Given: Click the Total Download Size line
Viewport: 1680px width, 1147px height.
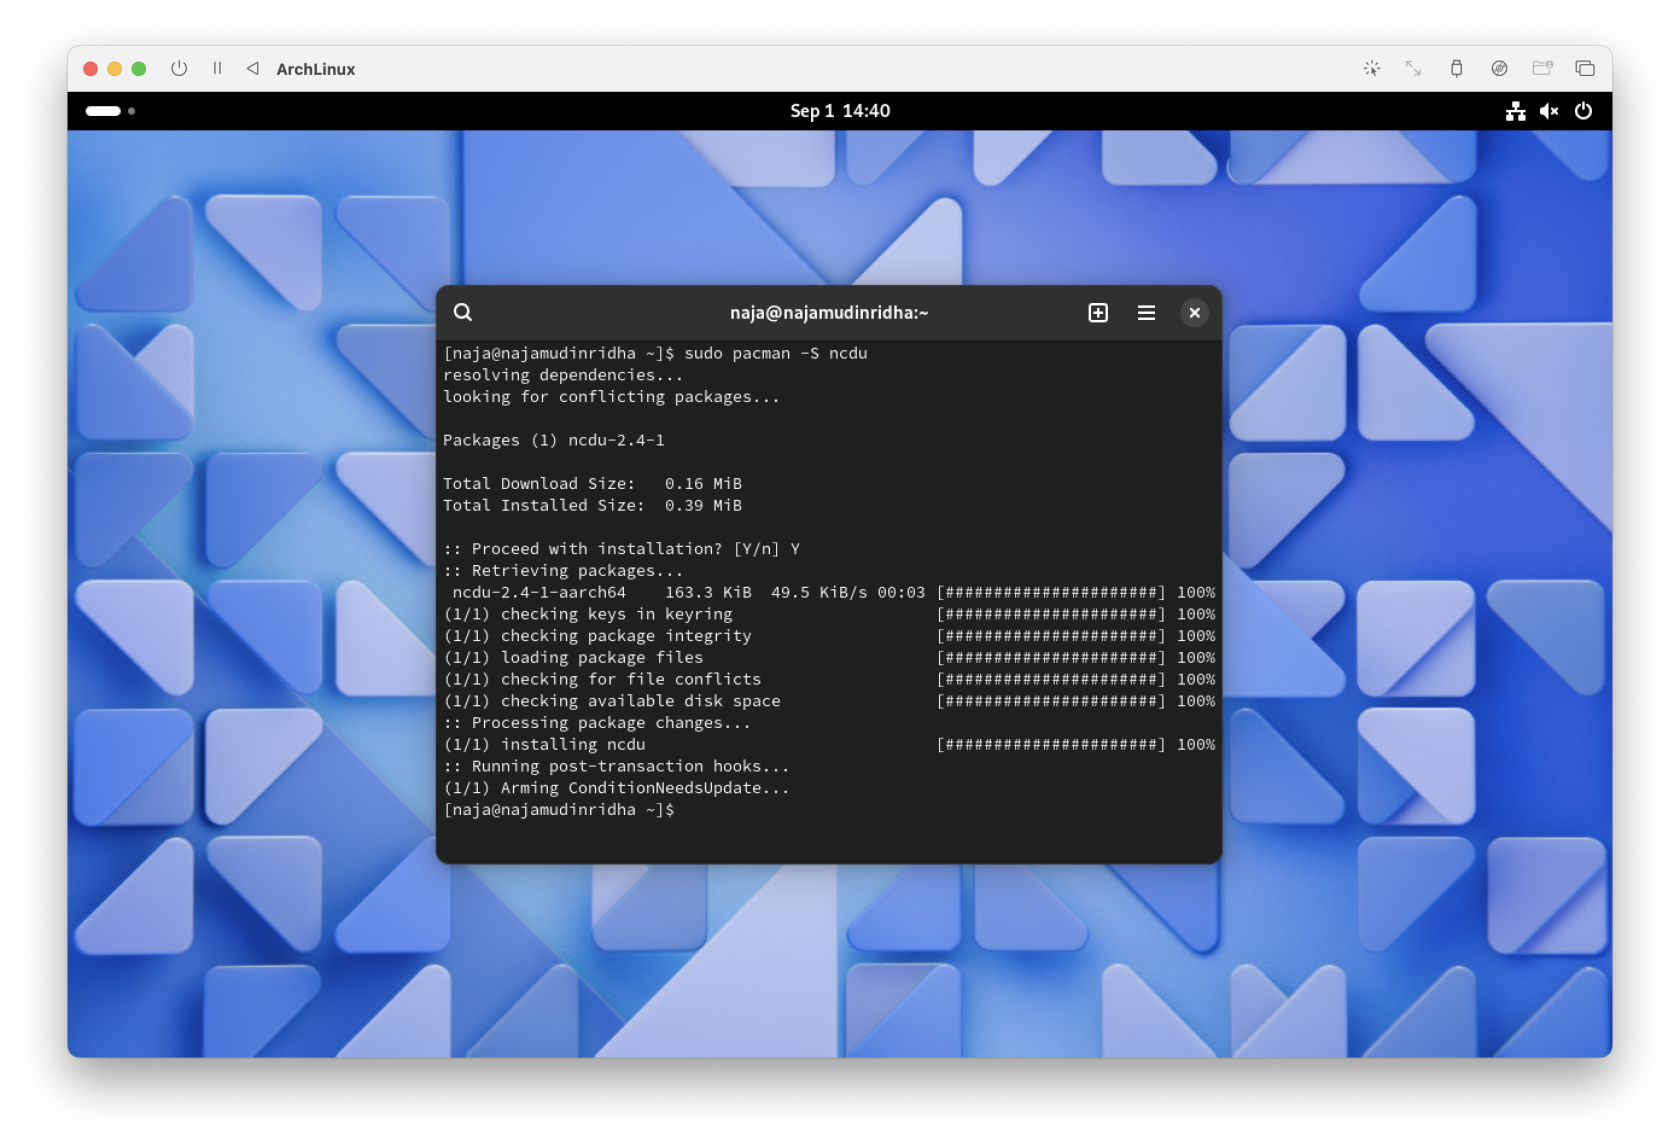Looking at the screenshot, I should (x=592, y=484).
